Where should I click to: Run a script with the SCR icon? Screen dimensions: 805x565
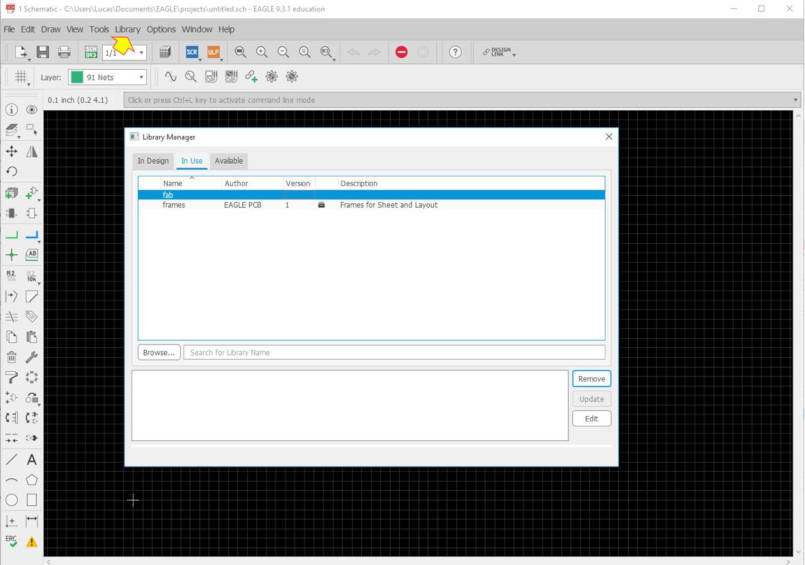click(192, 52)
